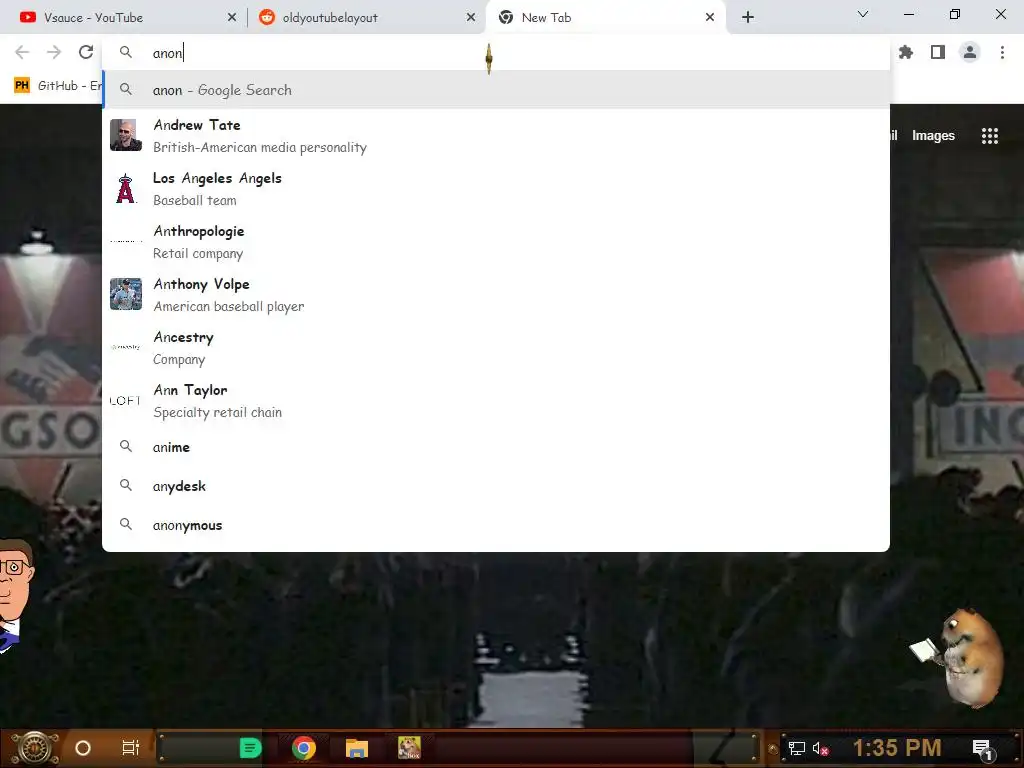Open Cortana circle in the taskbar
This screenshot has height=768, width=1024.
(x=83, y=748)
